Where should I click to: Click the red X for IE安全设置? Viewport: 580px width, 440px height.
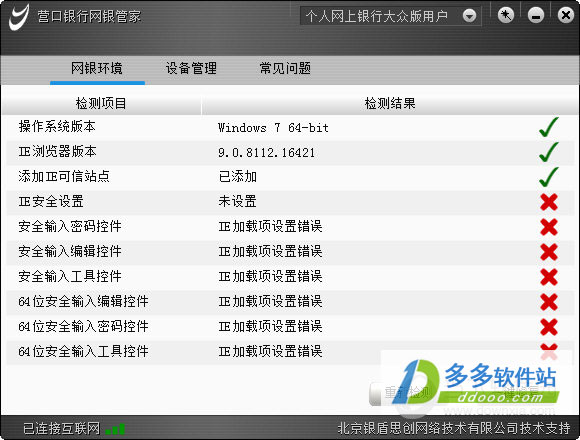pos(549,202)
